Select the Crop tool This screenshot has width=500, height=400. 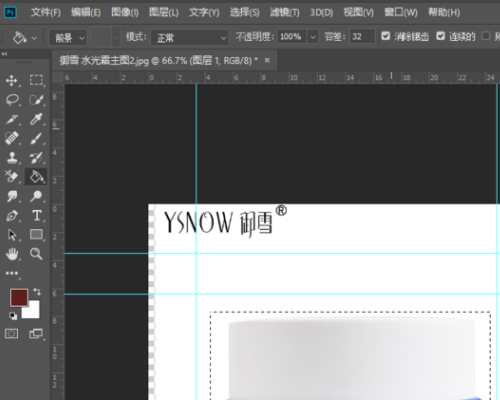pyautogui.click(x=12, y=119)
